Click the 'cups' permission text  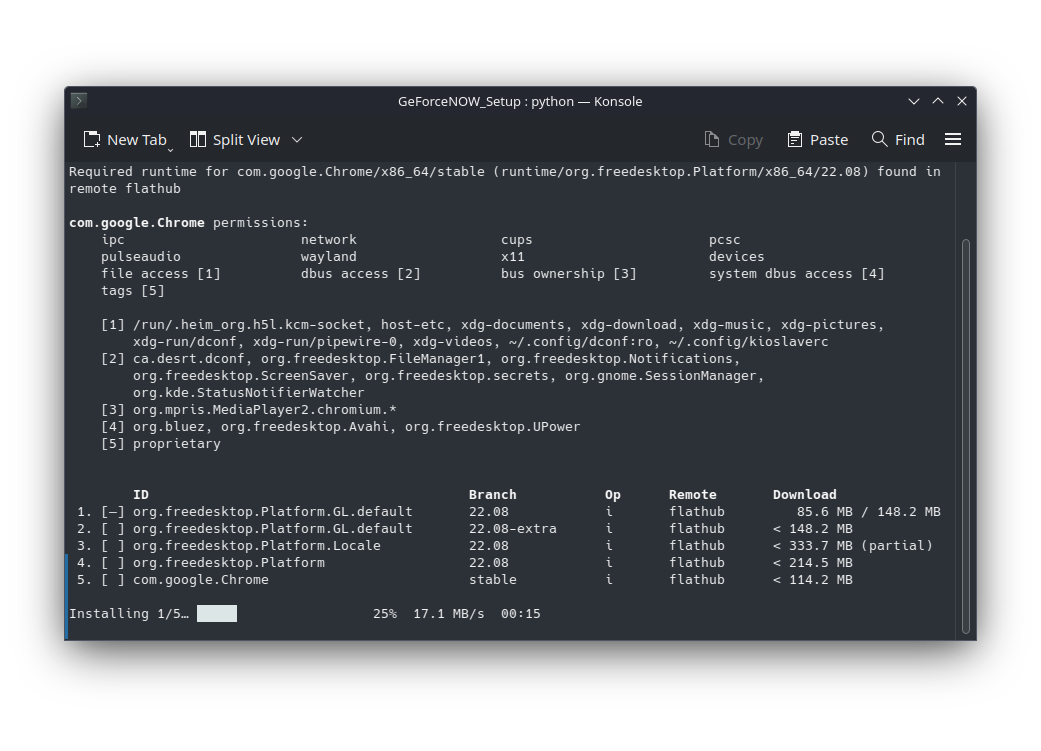(517, 240)
